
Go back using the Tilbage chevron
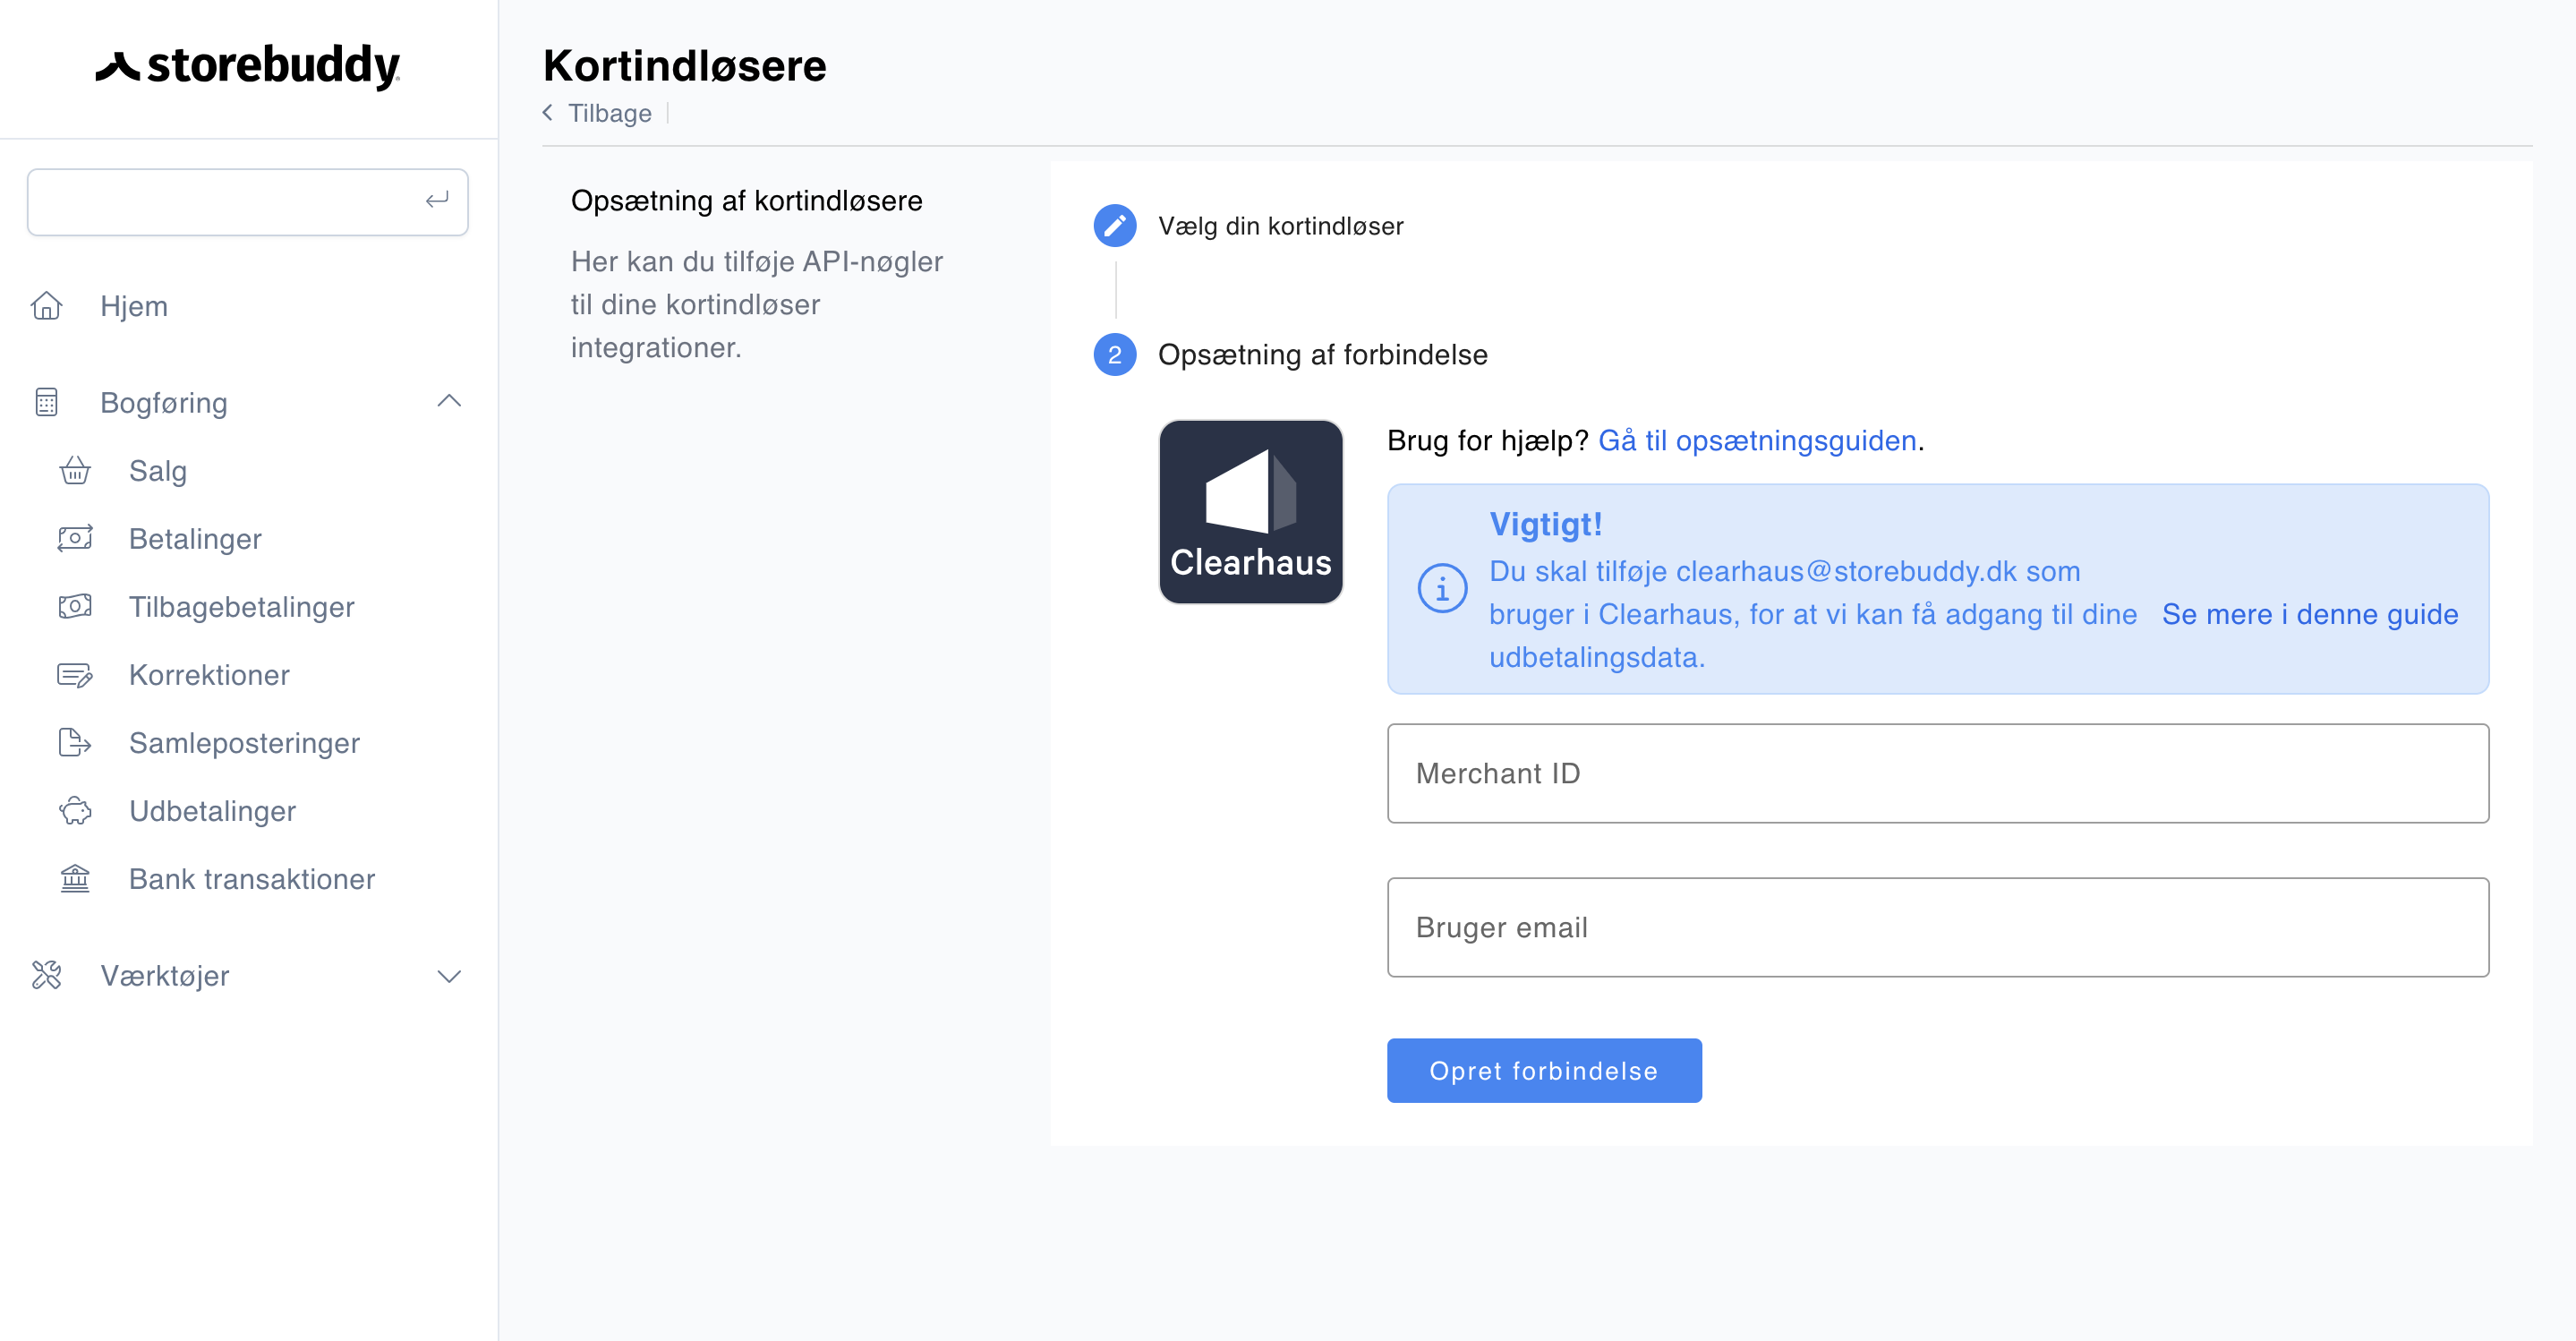(x=548, y=113)
